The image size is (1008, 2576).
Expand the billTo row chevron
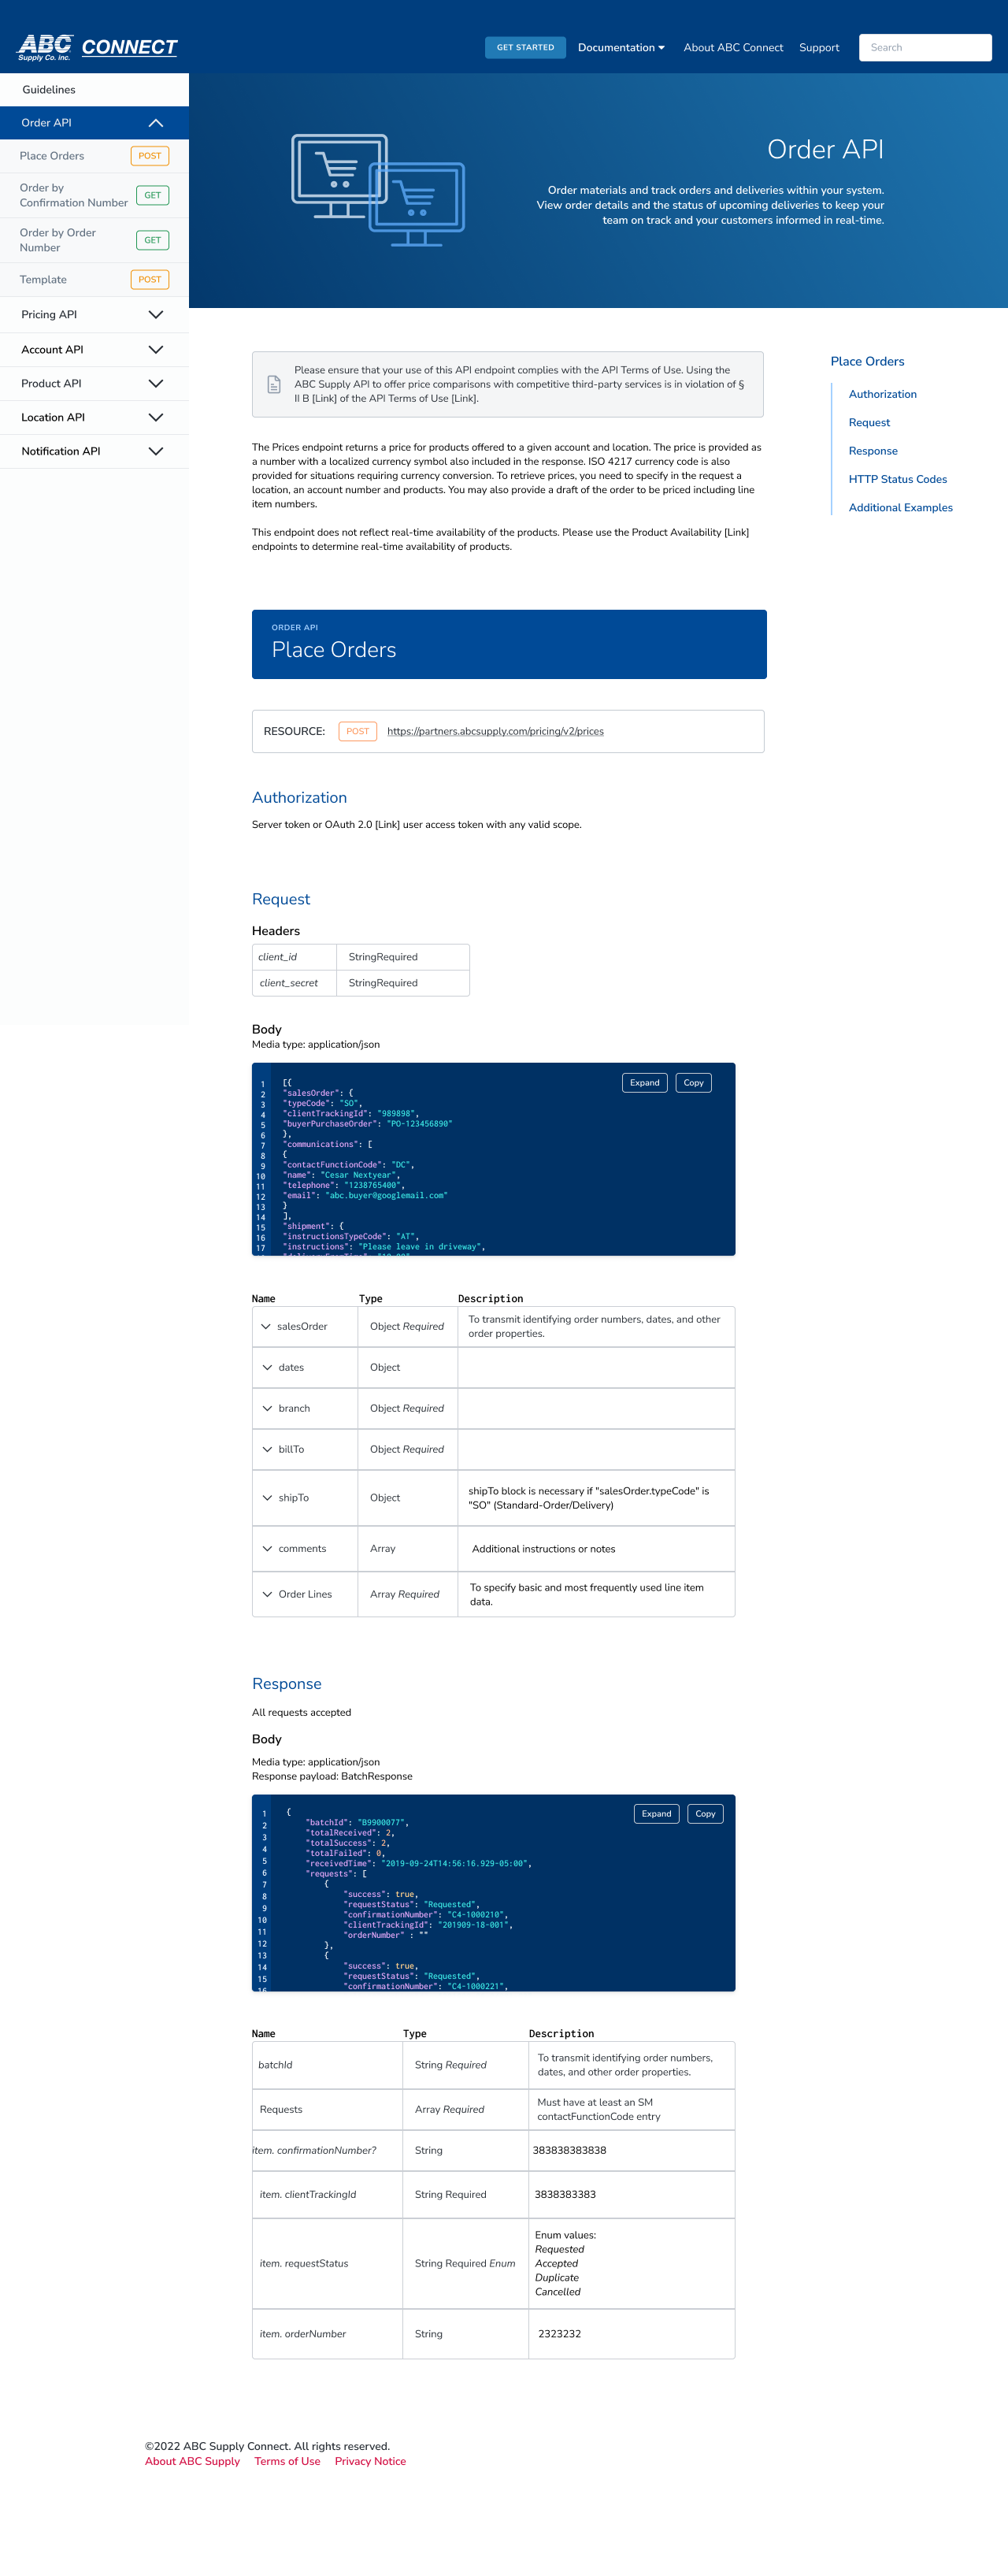[267, 1449]
